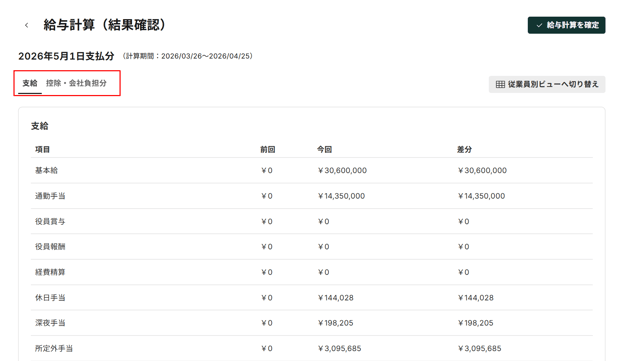This screenshot has width=625, height=361.
Task: Click the 計算期間 date range text
Action: point(187,56)
